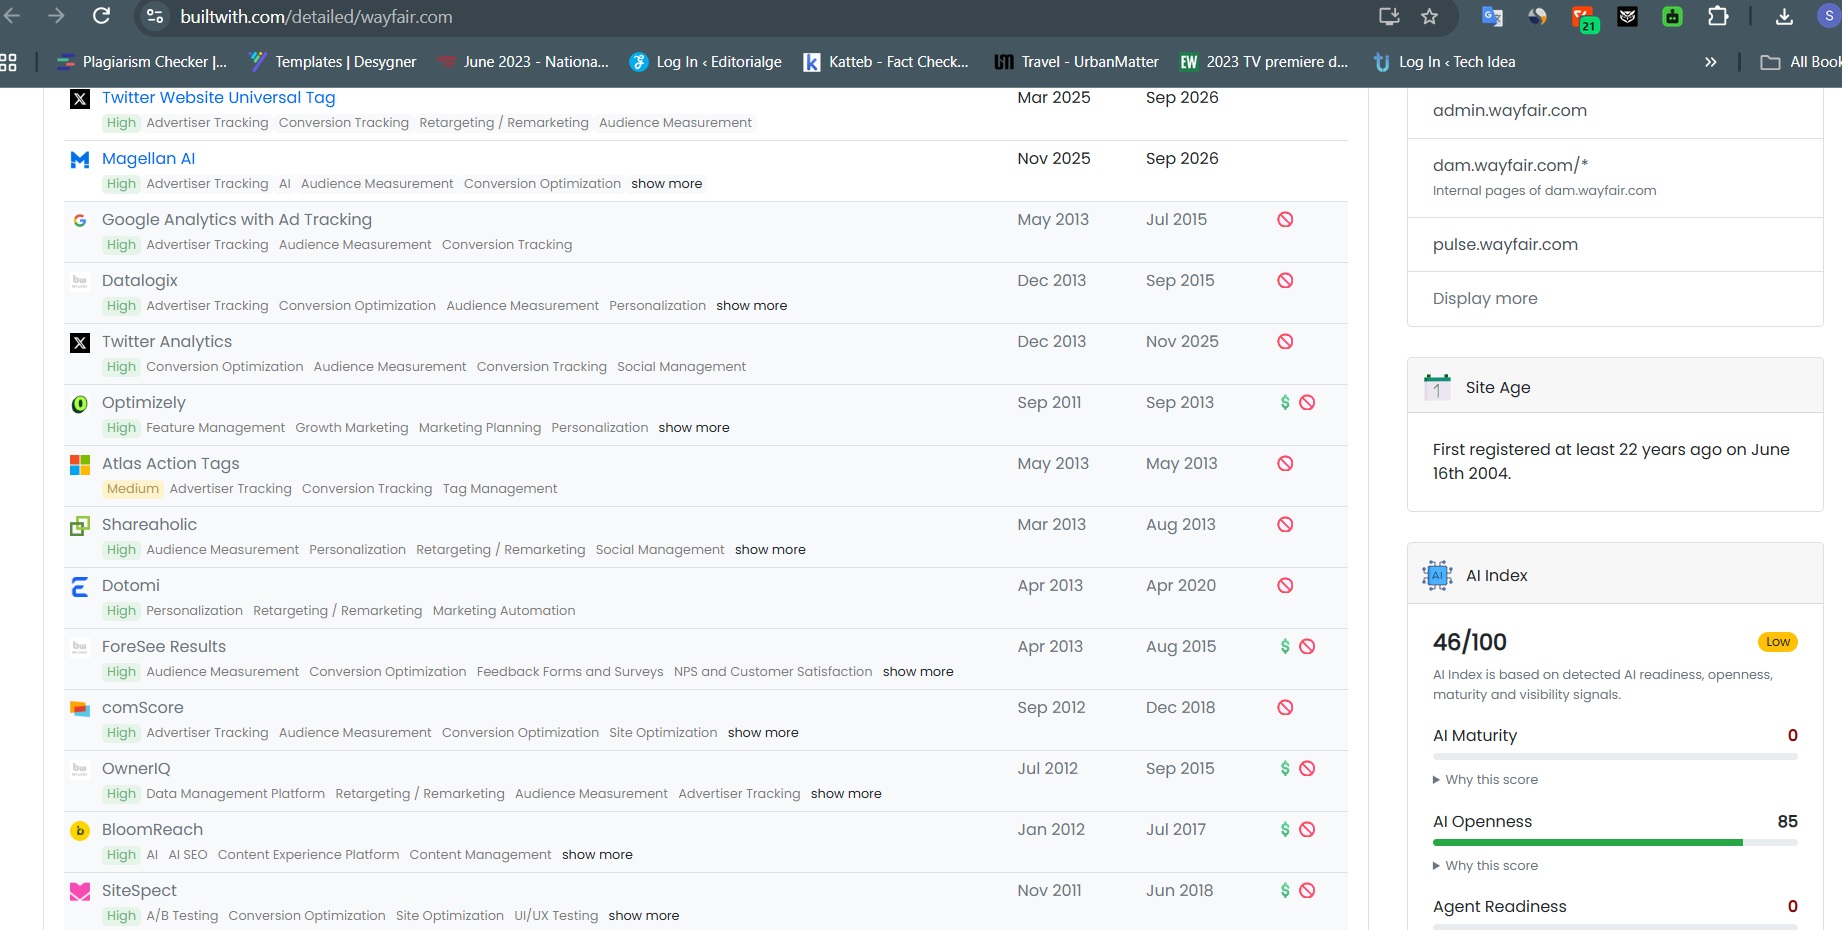Show more bookmarks with the double chevron
The height and width of the screenshot is (930, 1842).
[1710, 62]
